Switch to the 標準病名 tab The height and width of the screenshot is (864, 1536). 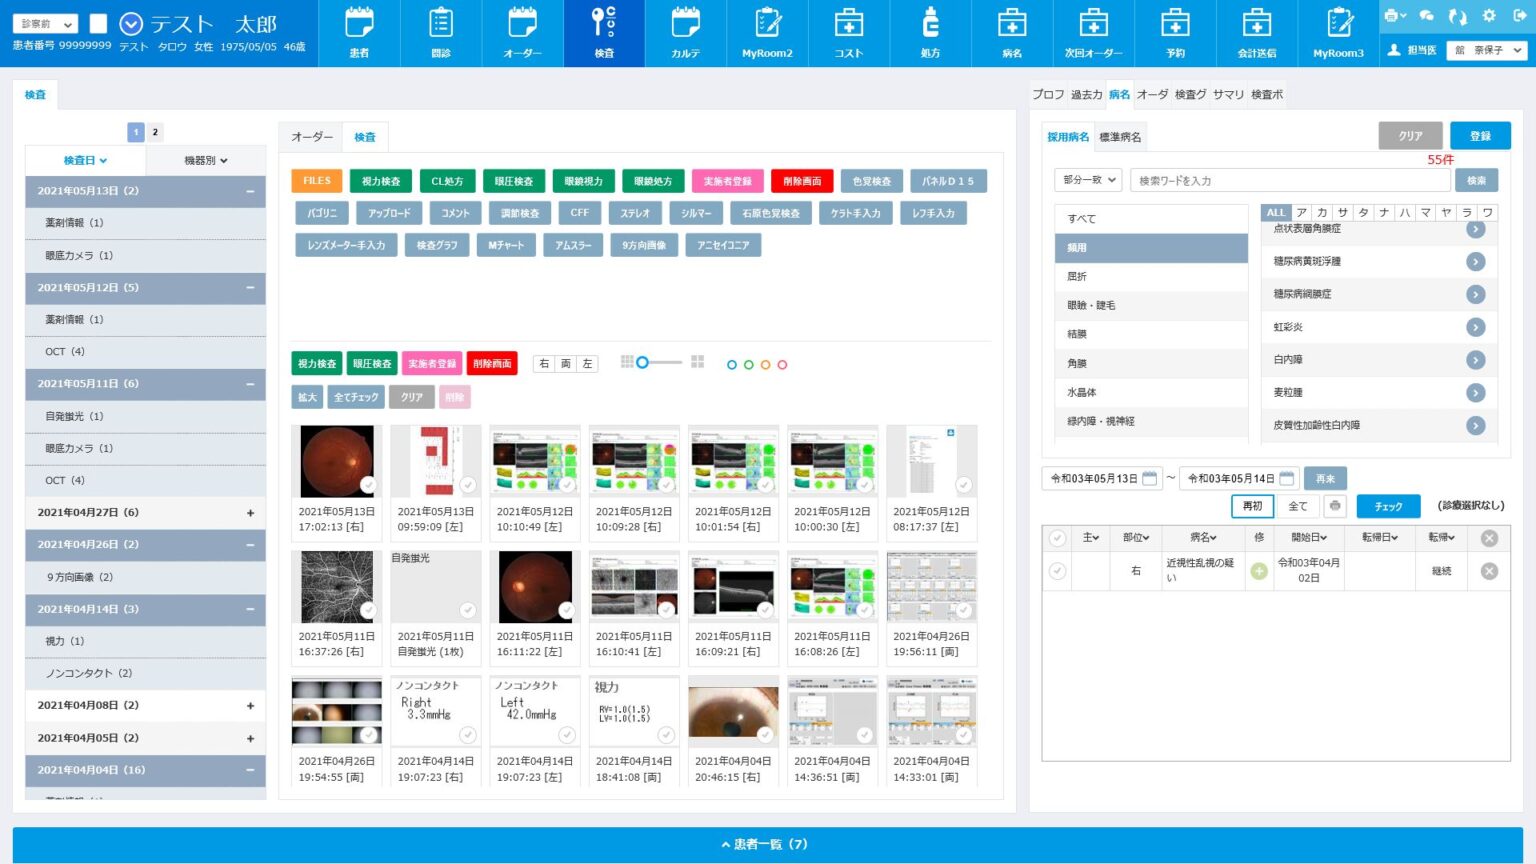click(x=1120, y=137)
